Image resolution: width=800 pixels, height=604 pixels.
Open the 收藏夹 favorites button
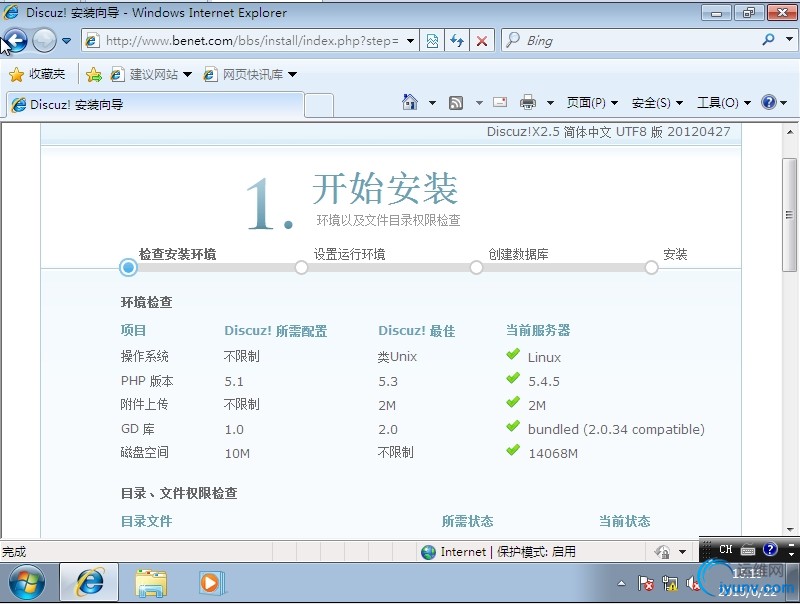(37, 74)
